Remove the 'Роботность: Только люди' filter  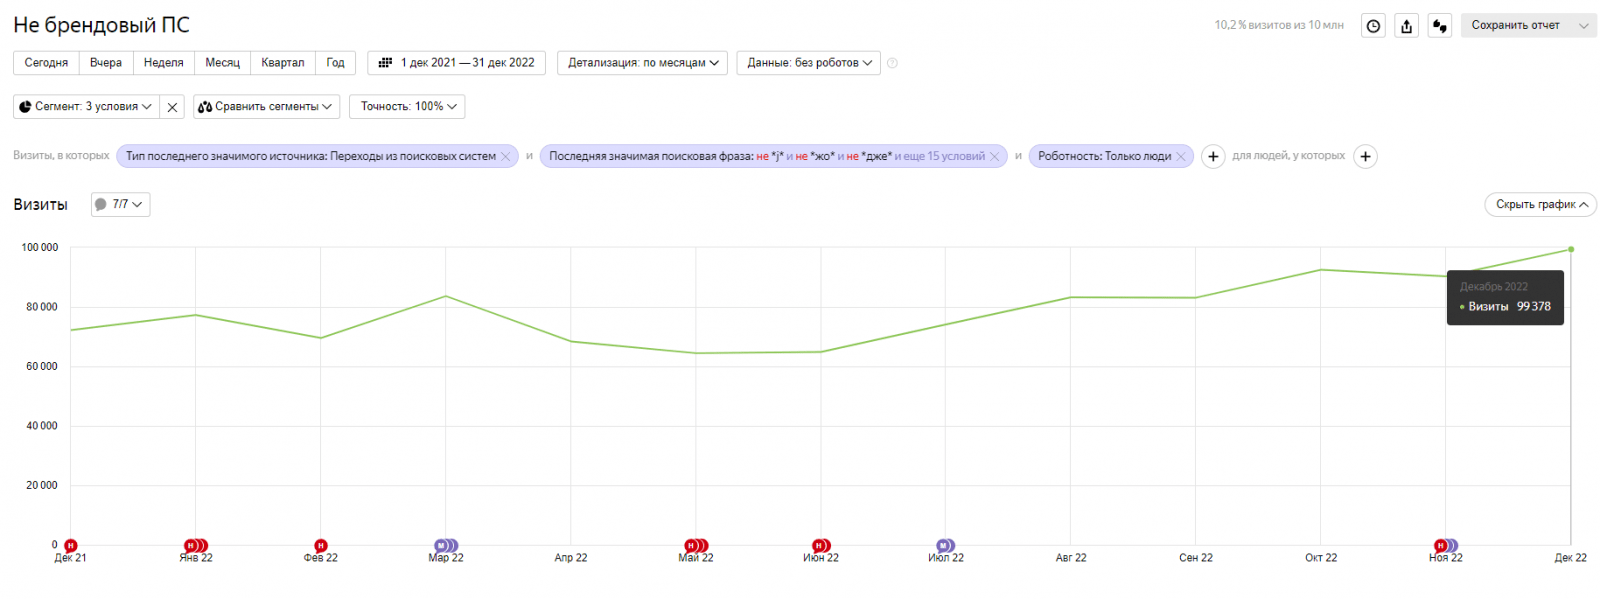click(1181, 157)
